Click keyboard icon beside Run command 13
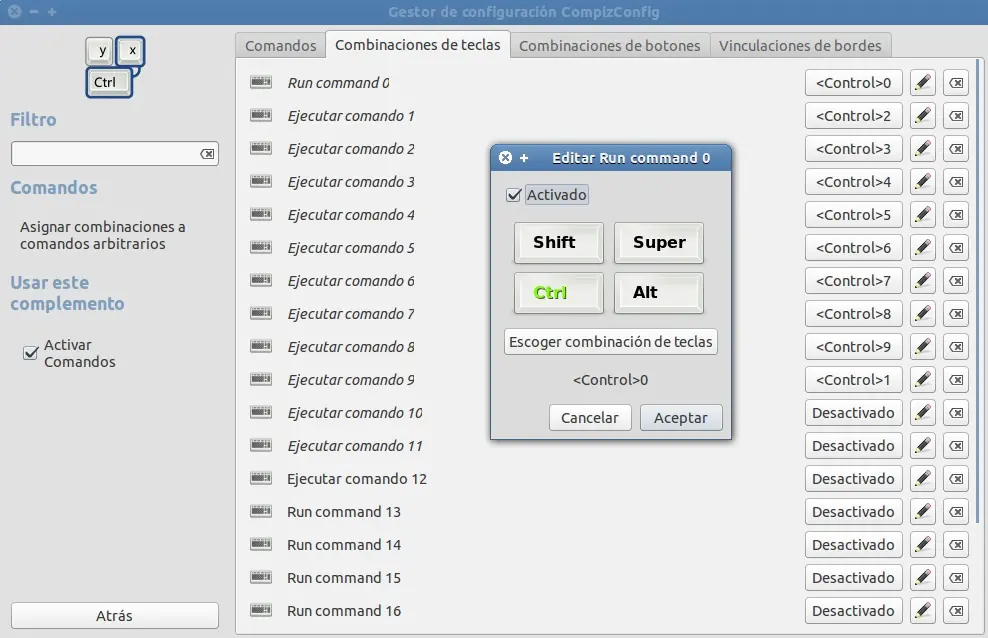This screenshot has height=638, width=988. coord(261,511)
